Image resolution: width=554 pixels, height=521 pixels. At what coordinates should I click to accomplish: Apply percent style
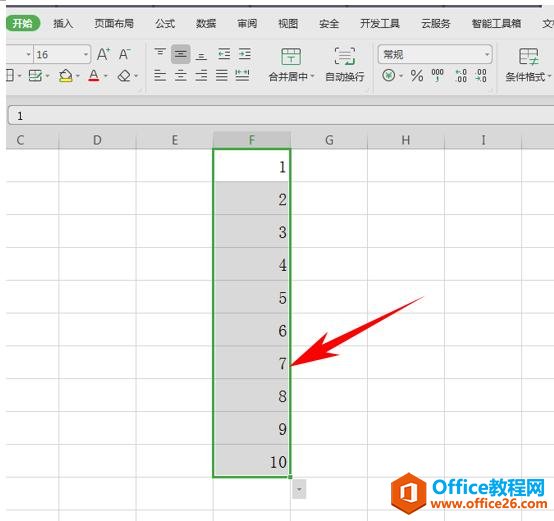pyautogui.click(x=417, y=76)
